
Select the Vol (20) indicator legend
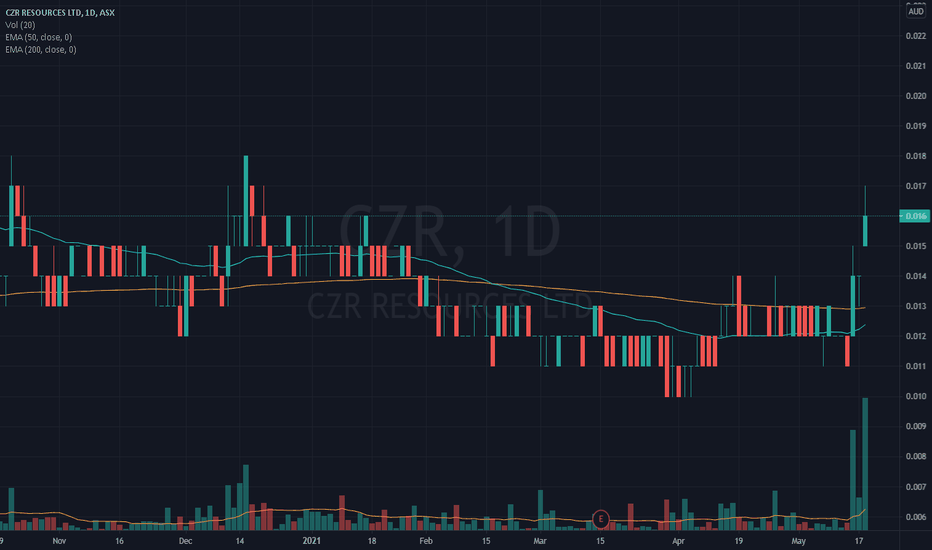pyautogui.click(x=20, y=25)
